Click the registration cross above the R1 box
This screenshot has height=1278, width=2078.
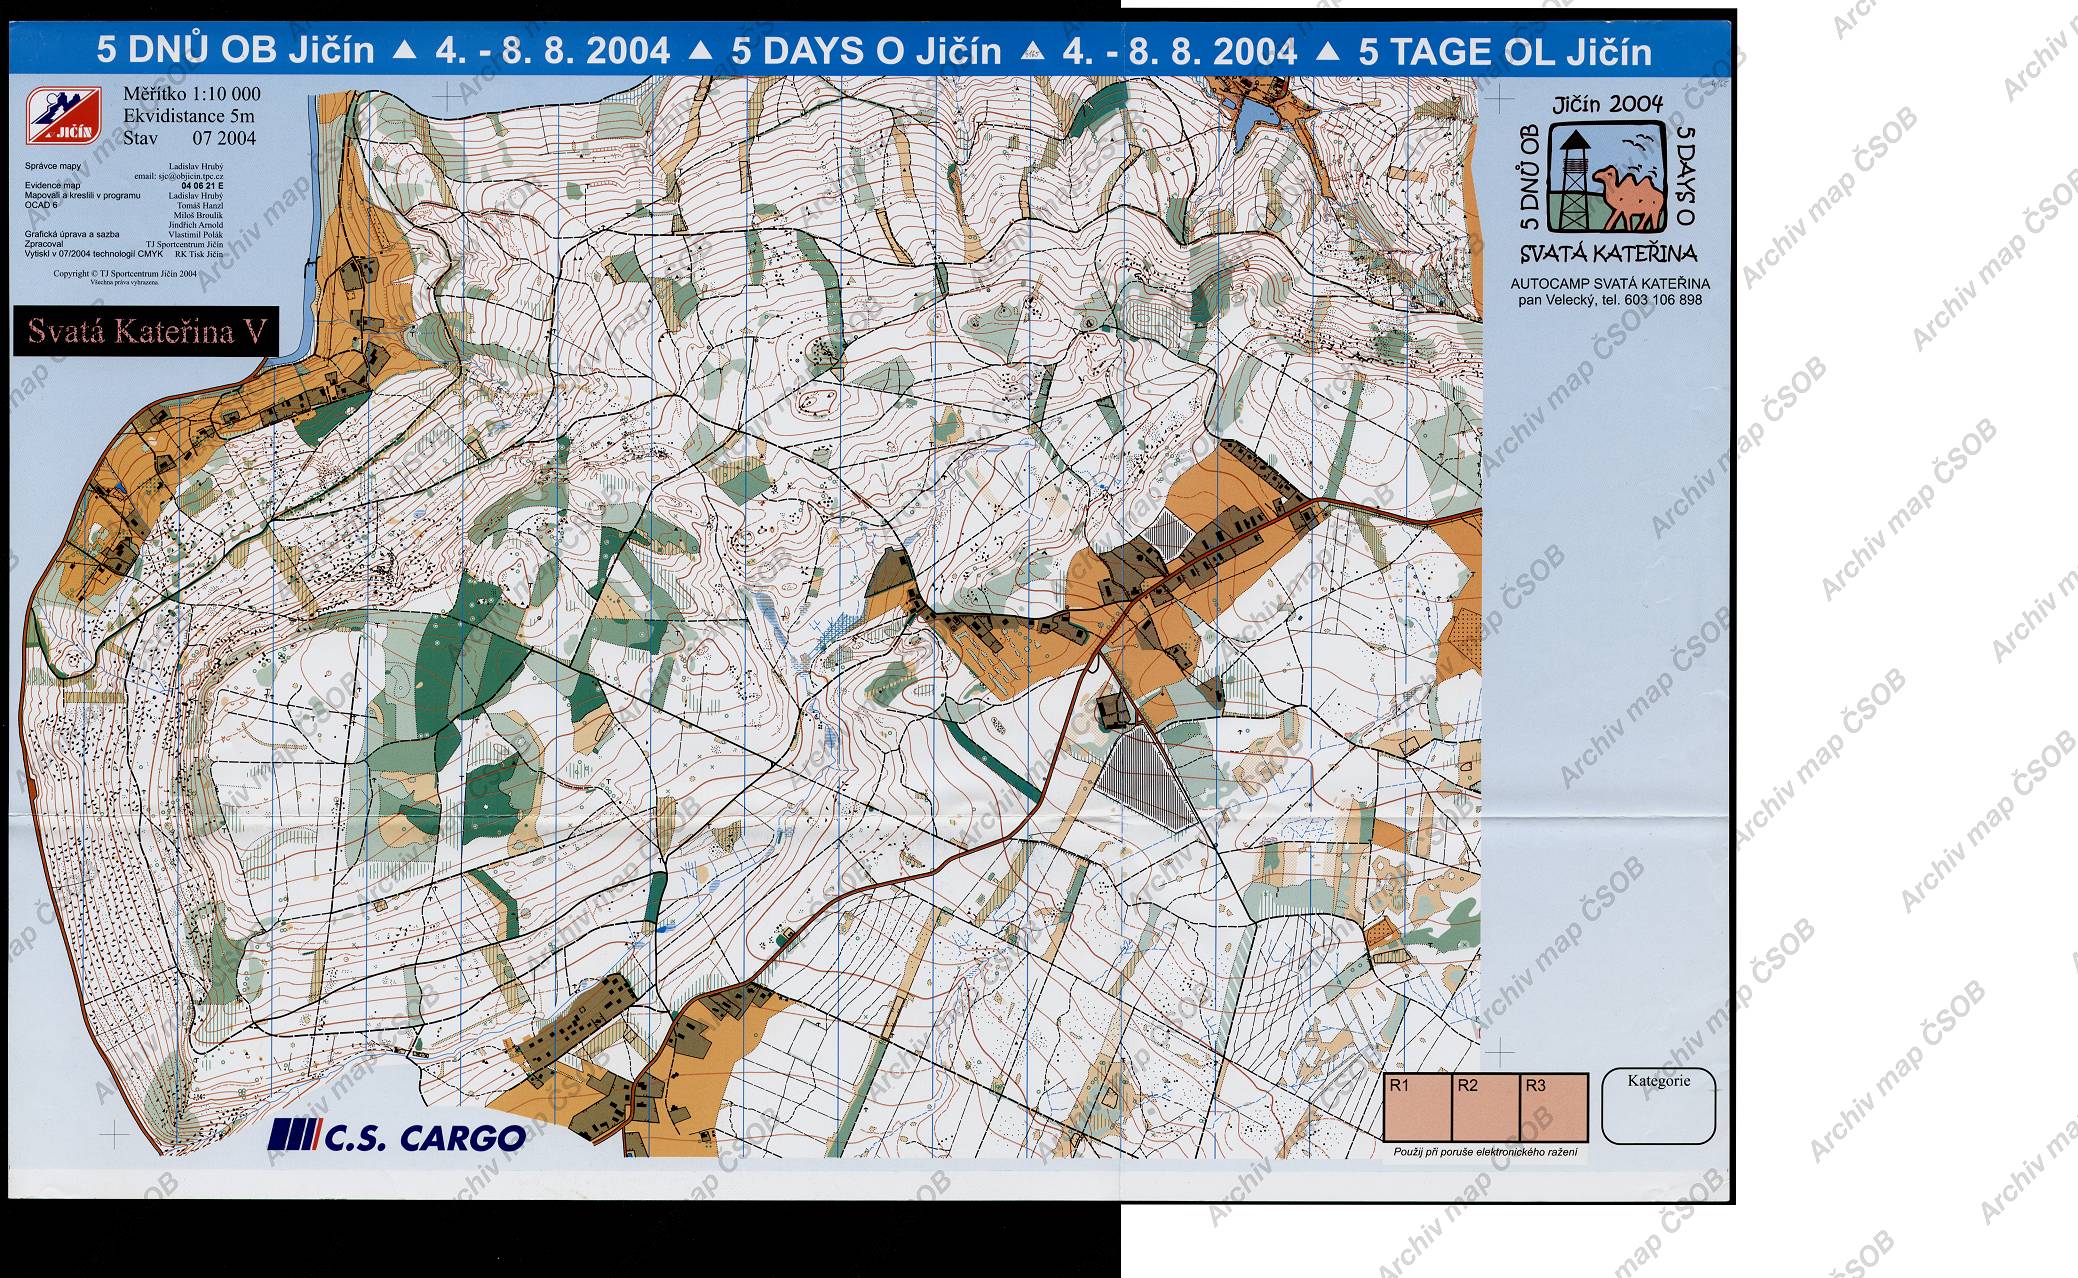click(1499, 1051)
